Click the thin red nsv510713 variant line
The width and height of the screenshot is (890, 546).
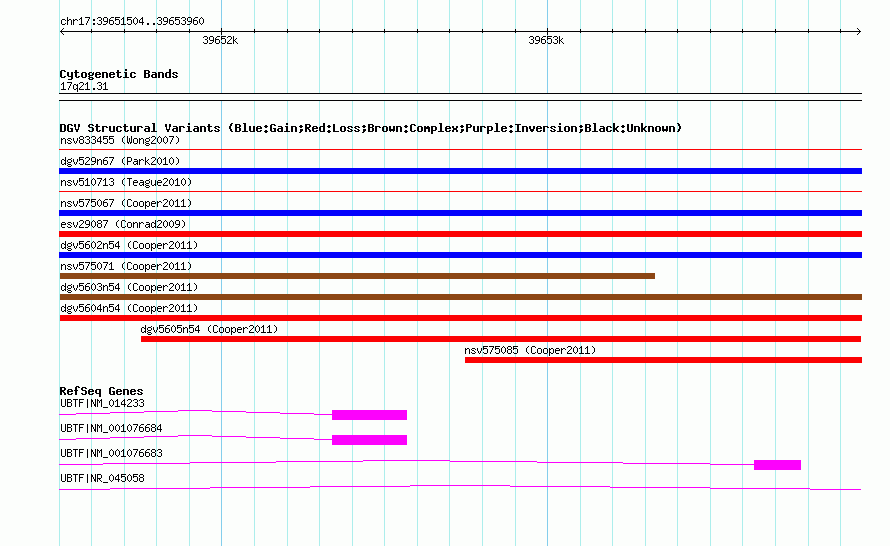pyautogui.click(x=460, y=192)
